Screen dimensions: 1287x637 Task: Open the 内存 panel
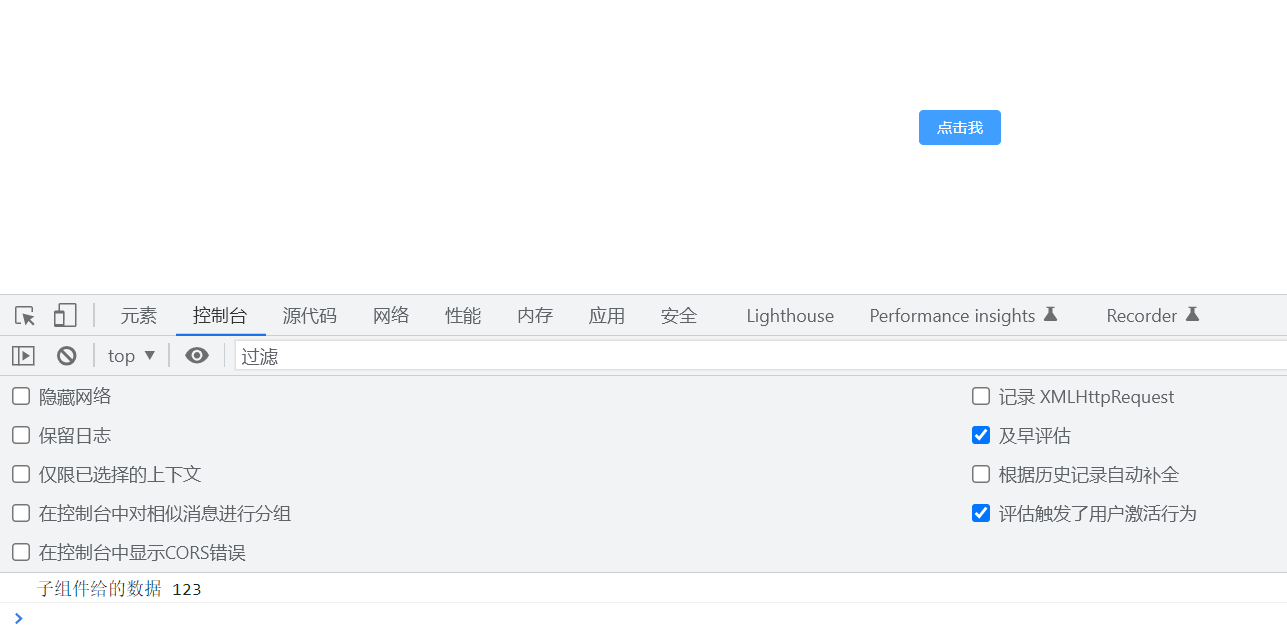pyautogui.click(x=535, y=315)
